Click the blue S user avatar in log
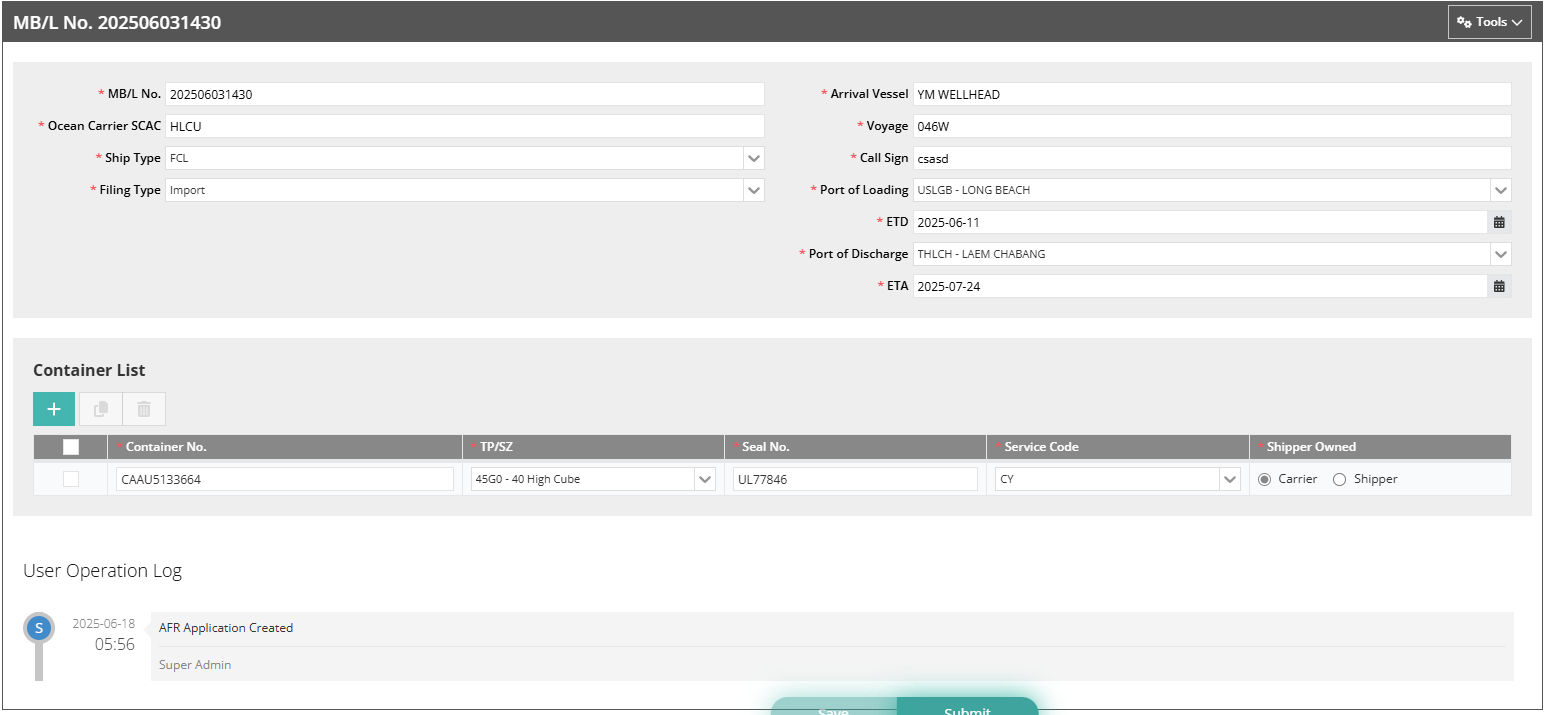 (38, 628)
